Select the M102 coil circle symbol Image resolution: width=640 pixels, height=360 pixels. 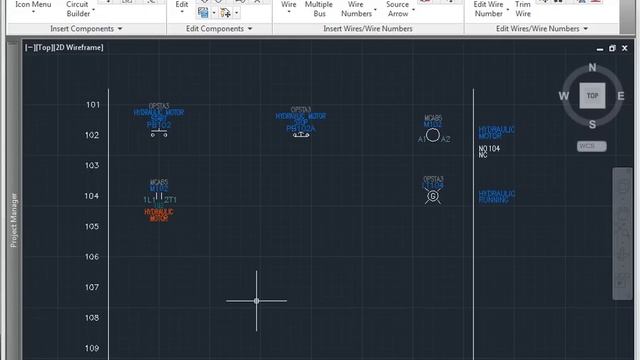click(x=433, y=135)
